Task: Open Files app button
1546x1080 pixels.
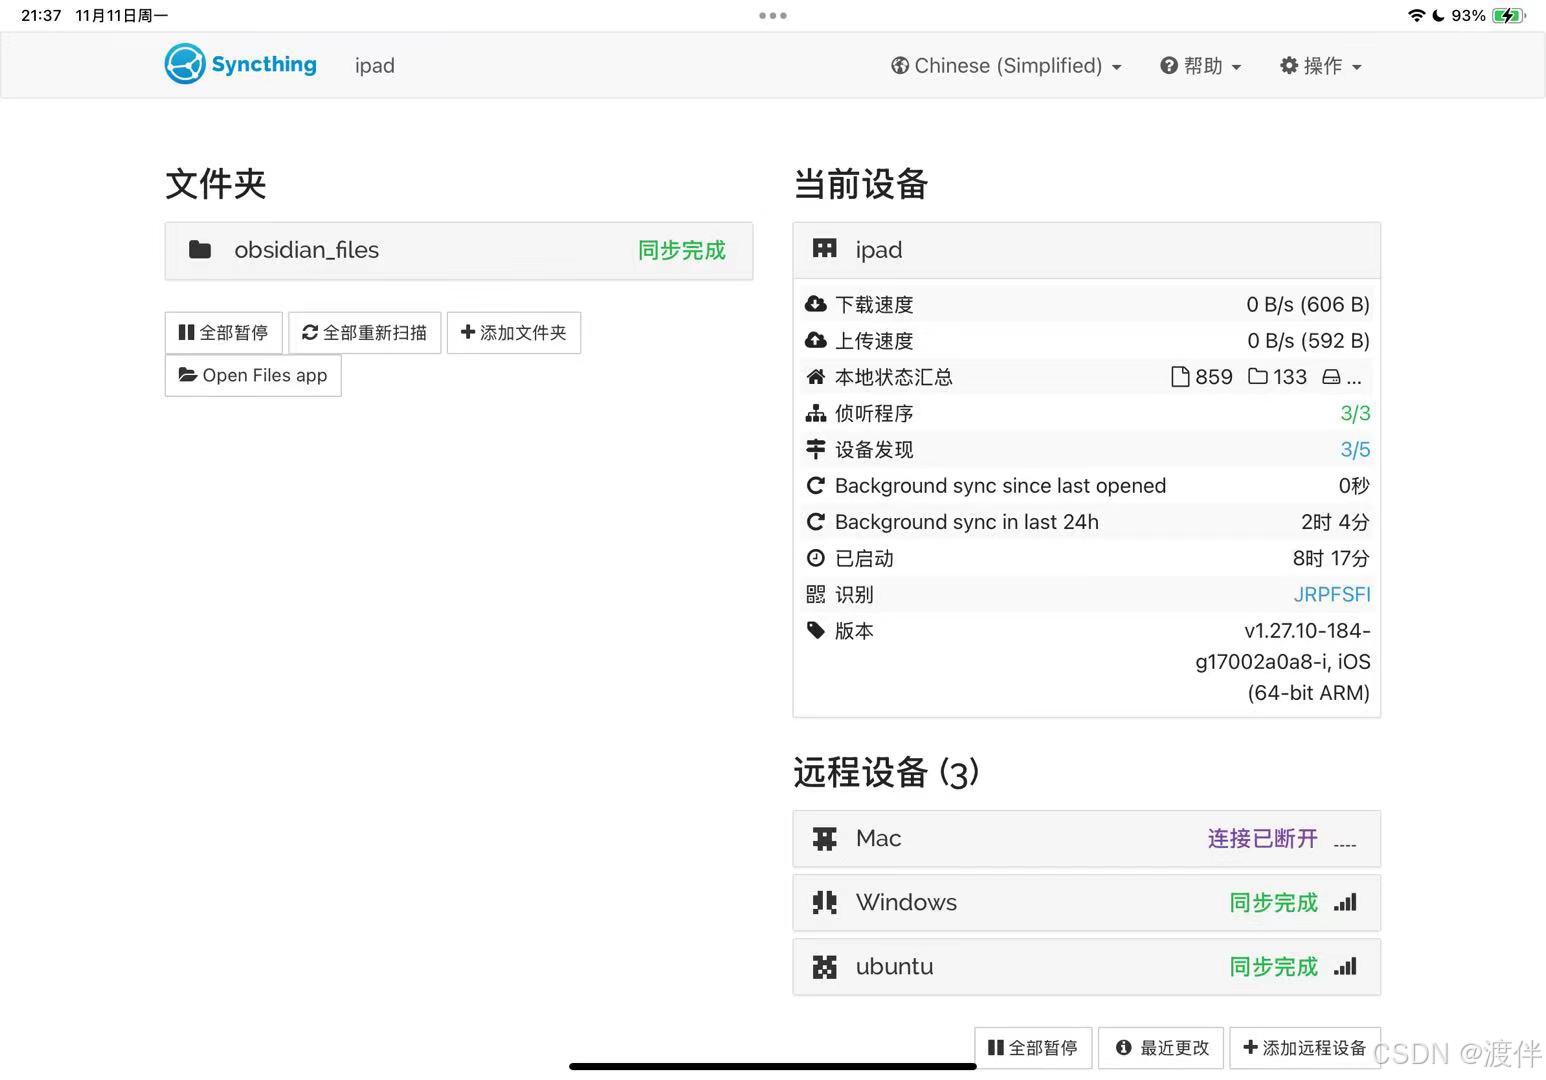Action: coord(253,375)
